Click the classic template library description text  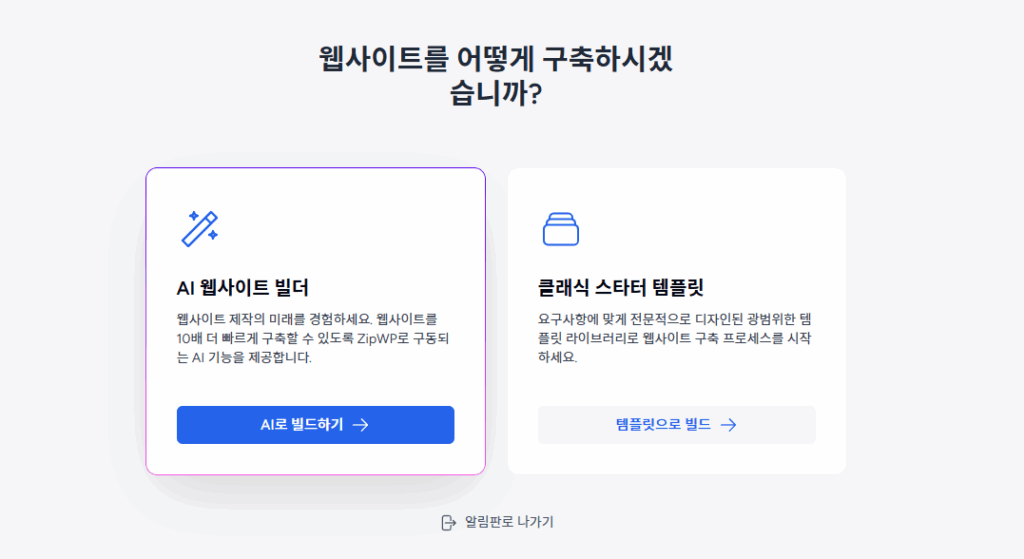coord(675,338)
